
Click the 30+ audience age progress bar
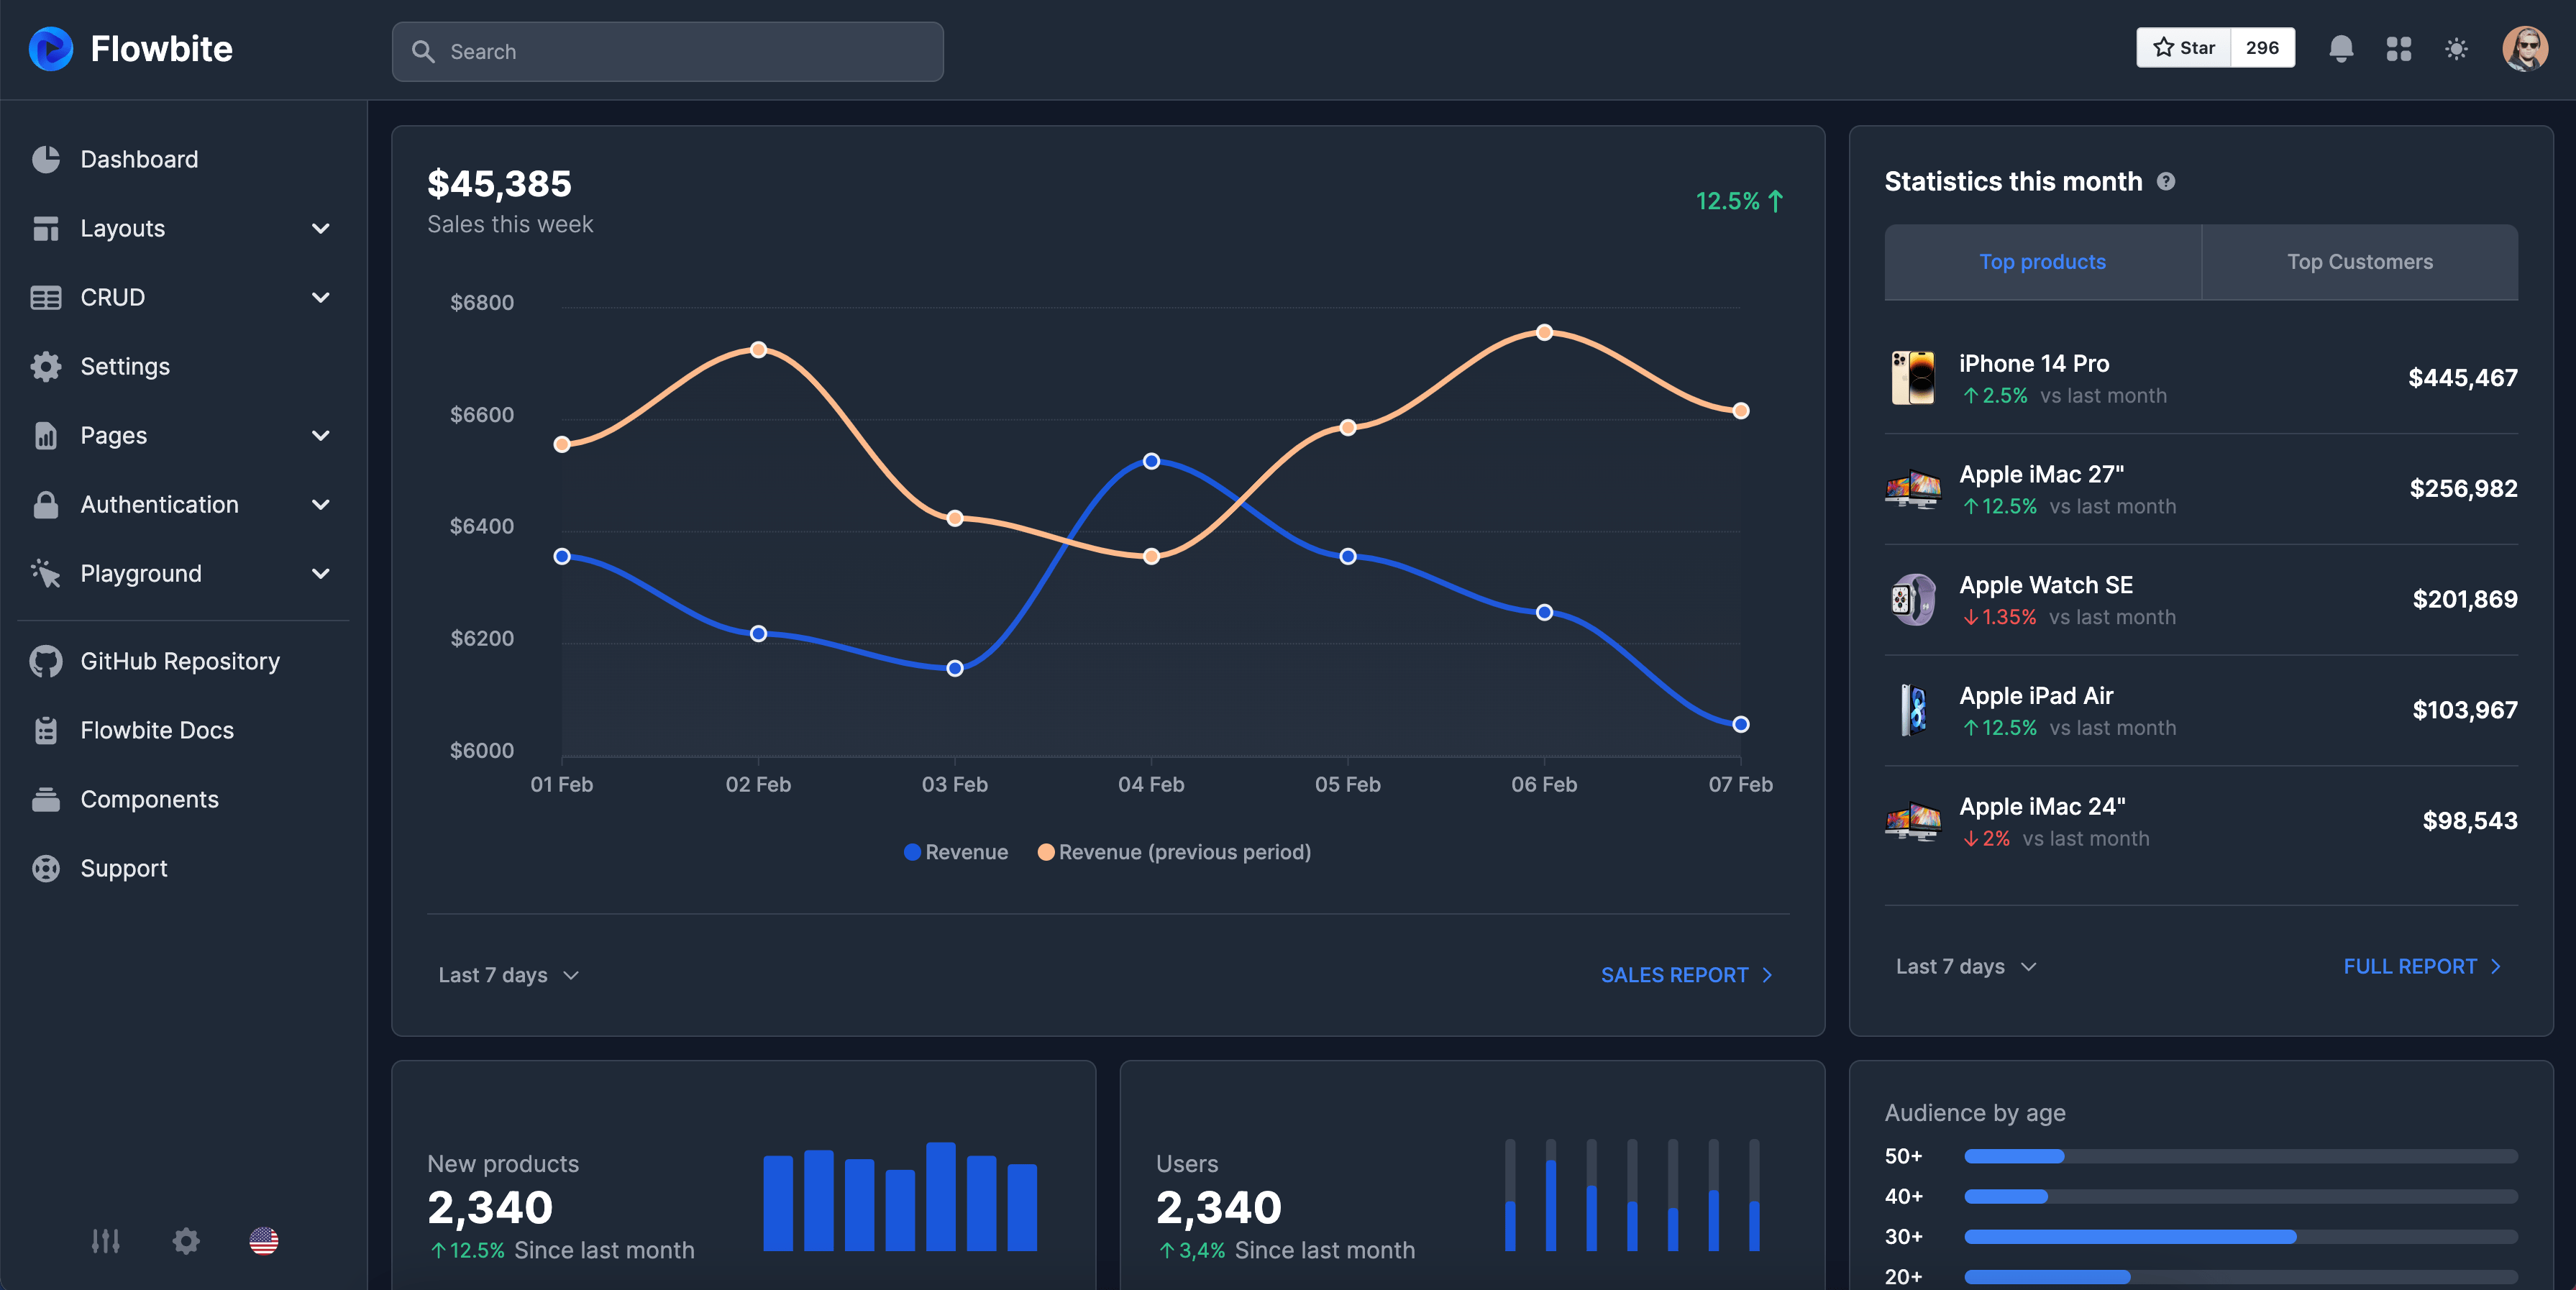click(2240, 1237)
